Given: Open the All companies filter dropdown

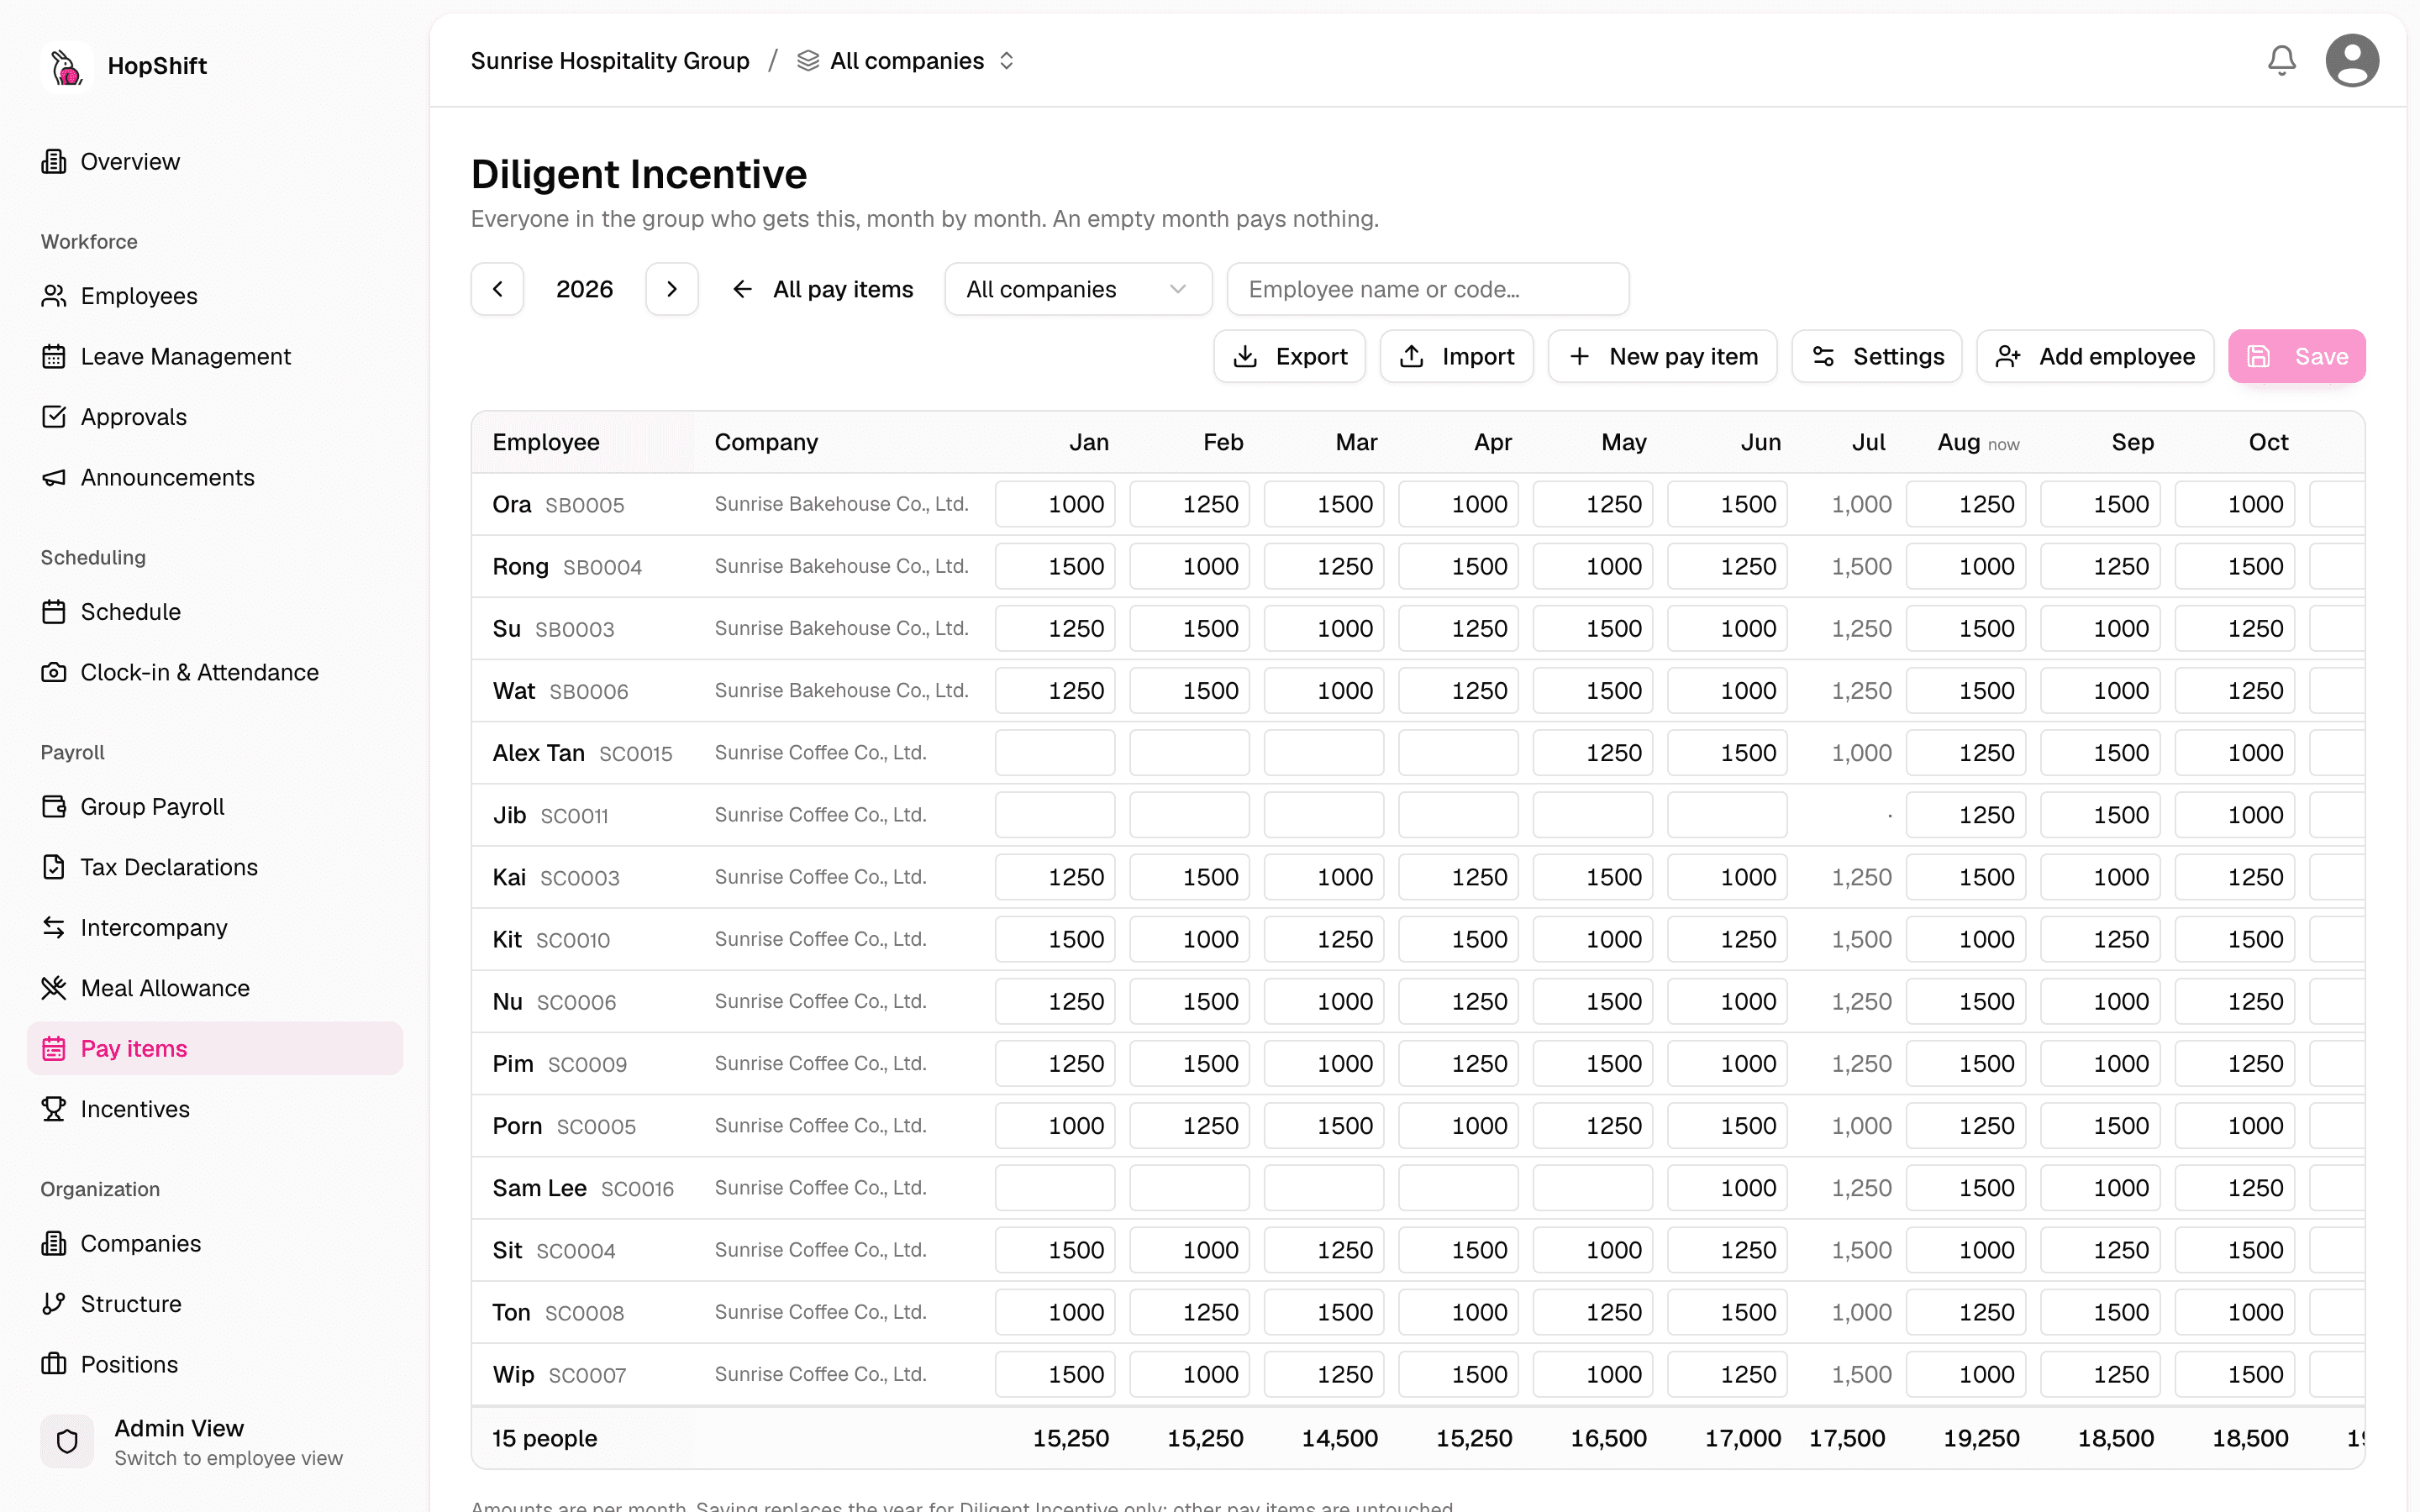Looking at the screenshot, I should 1078,289.
